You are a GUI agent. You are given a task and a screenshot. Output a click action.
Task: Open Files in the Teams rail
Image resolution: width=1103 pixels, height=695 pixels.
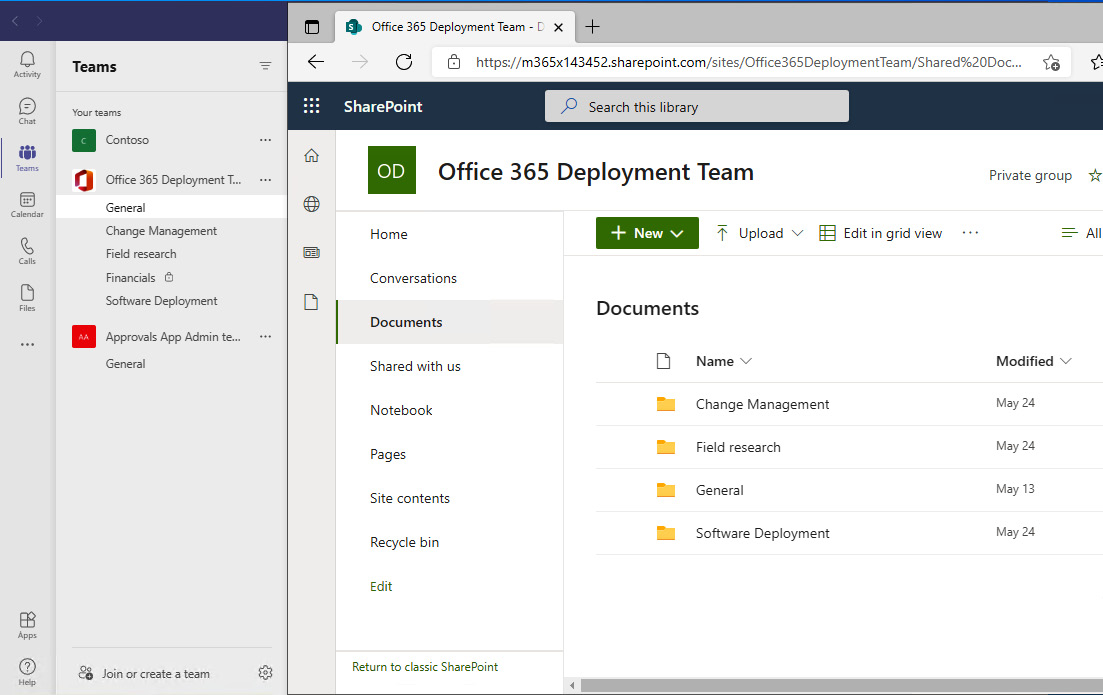[27, 298]
